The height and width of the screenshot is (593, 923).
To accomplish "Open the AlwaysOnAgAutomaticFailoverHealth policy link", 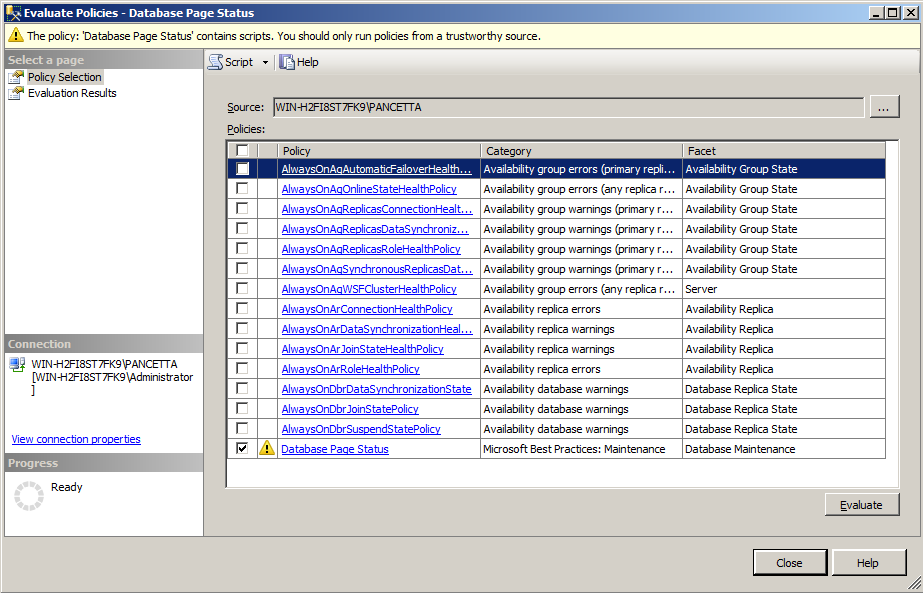I will click(376, 169).
